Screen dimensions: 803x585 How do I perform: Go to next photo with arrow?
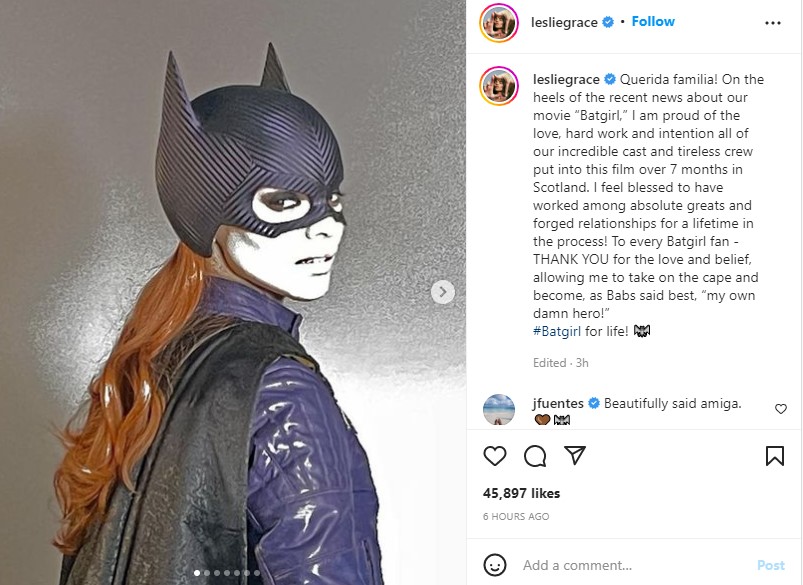click(443, 292)
